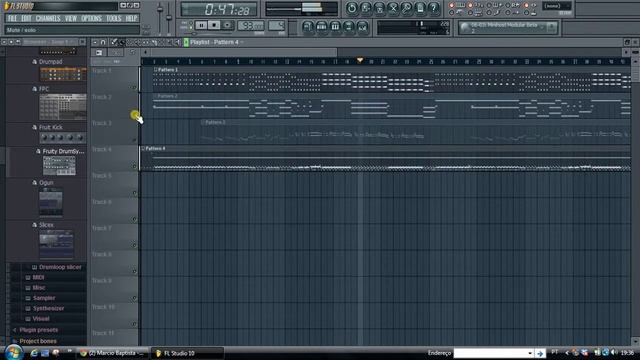Open the Windows Start menu
Image resolution: width=640 pixels, height=360 pixels.
coord(13,352)
